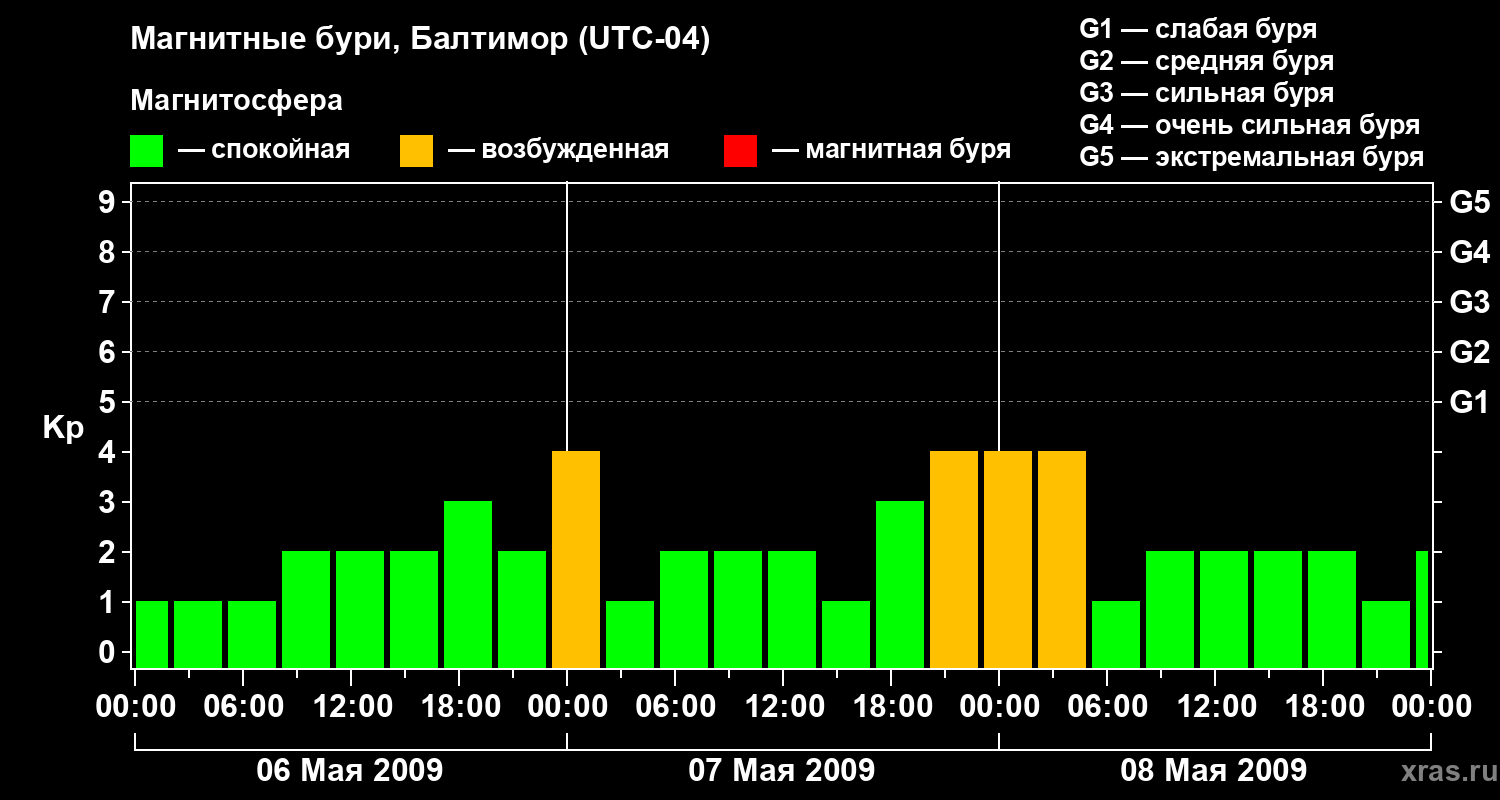The width and height of the screenshot is (1500, 800).
Task: Click the orange 'возбужденная' legend swatch
Action: tap(416, 151)
